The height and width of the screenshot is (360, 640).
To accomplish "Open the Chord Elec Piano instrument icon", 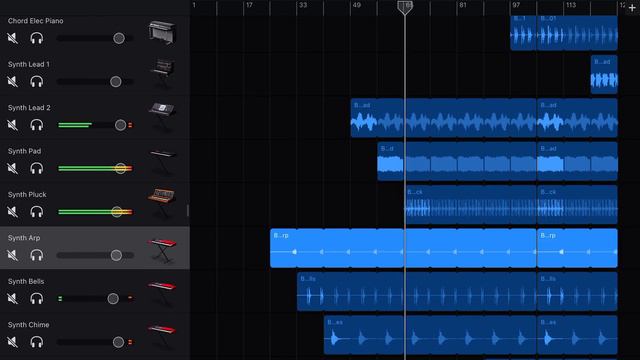I will tap(162, 32).
